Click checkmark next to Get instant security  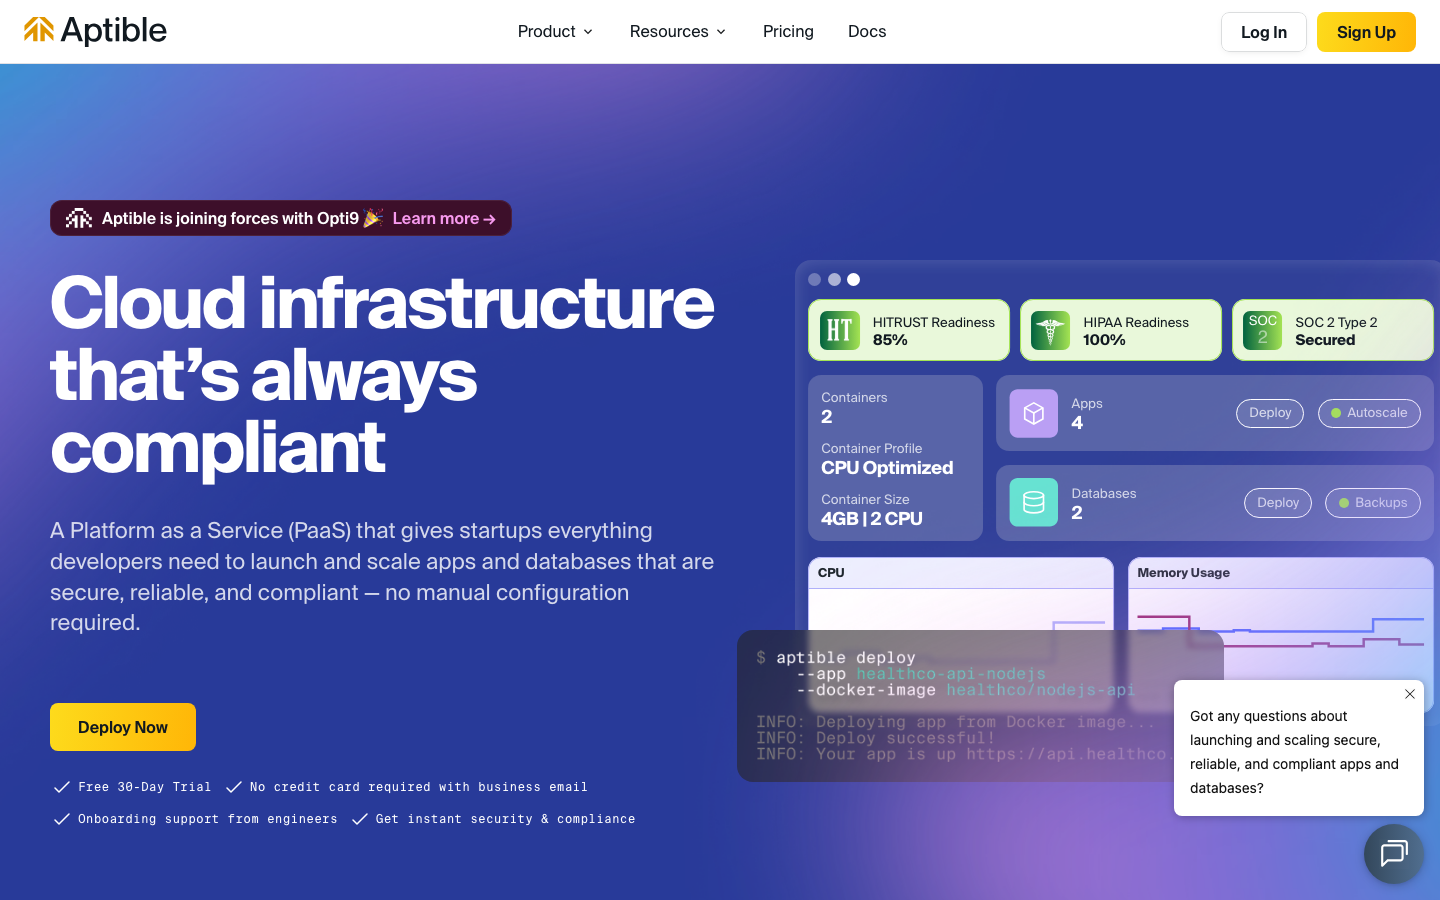360,819
